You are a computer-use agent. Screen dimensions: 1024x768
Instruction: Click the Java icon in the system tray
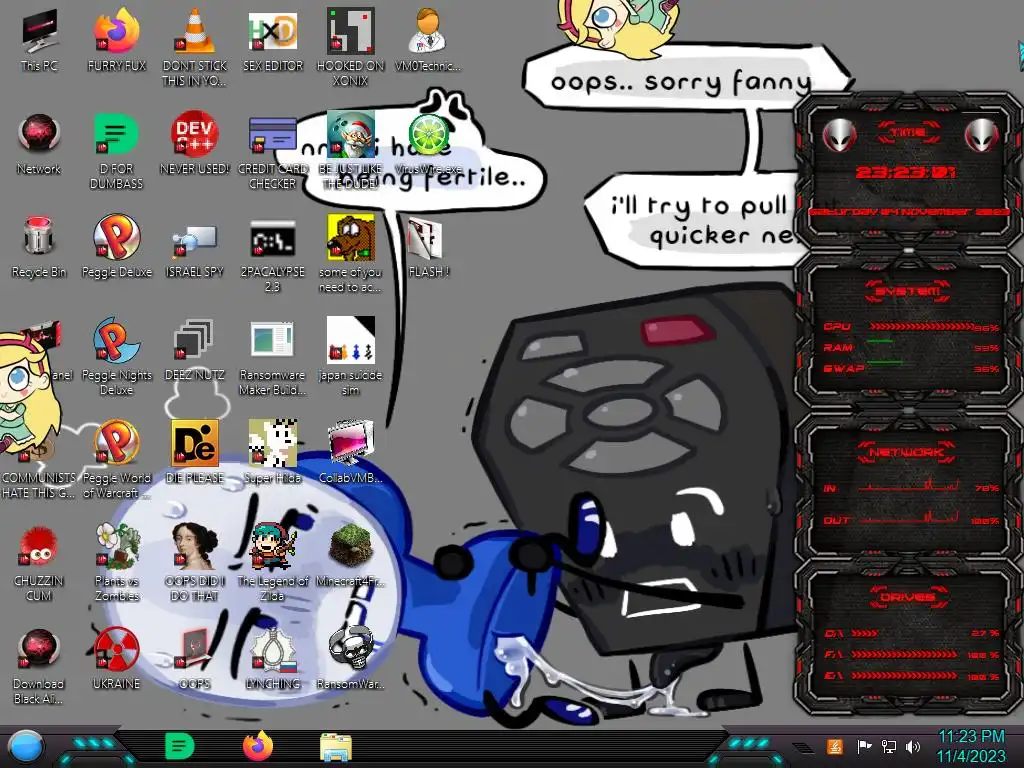tap(835, 746)
